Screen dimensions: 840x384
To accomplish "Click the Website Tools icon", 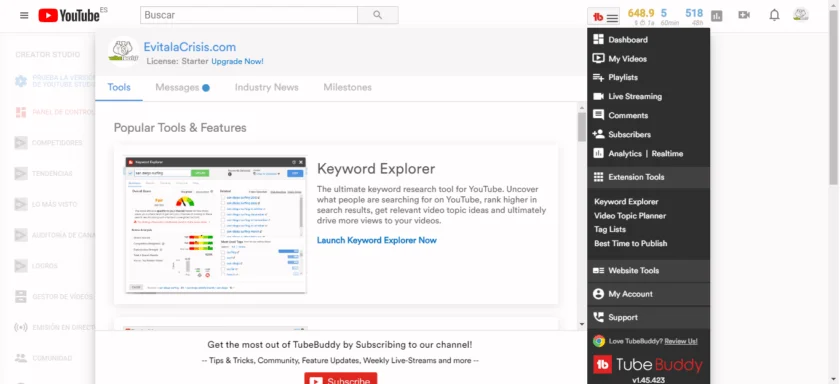I will (x=598, y=270).
